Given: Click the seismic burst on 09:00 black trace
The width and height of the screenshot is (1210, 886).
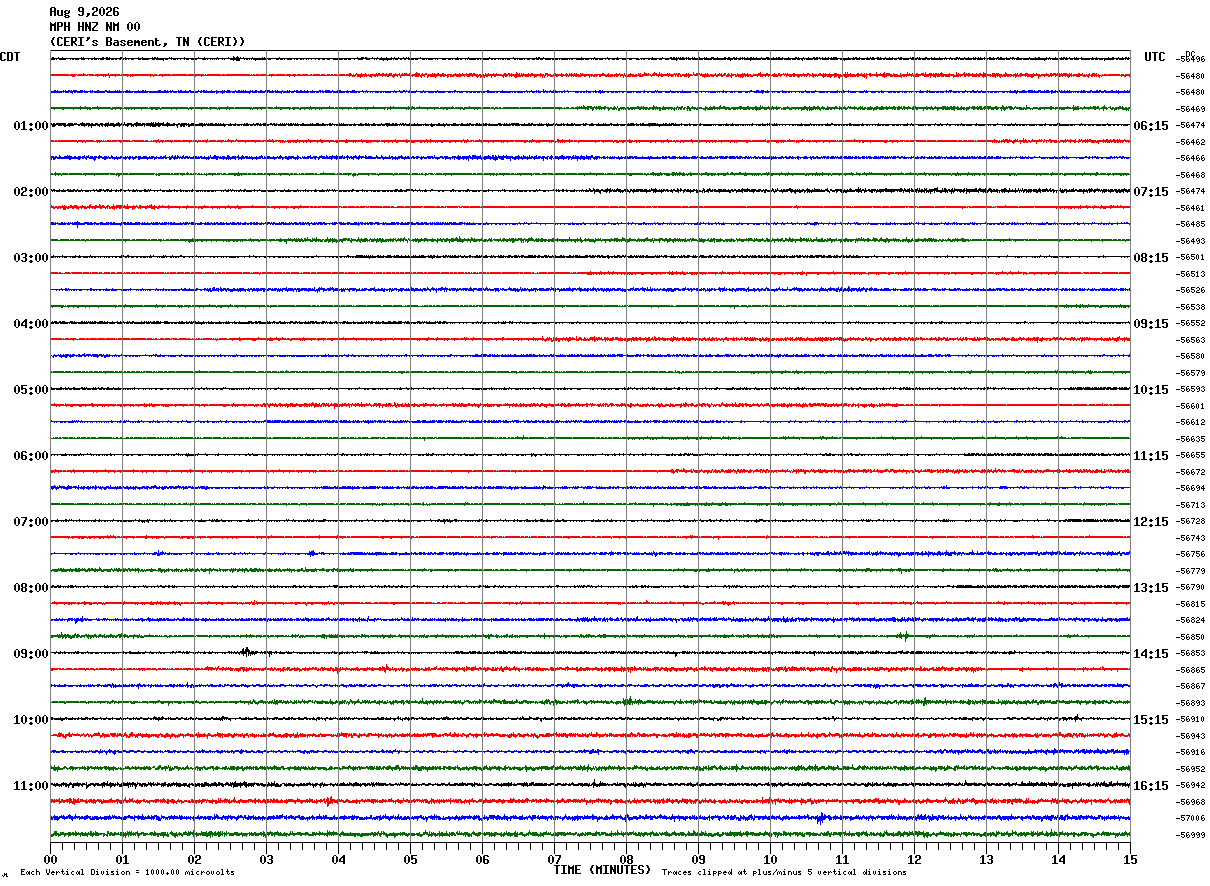Looking at the screenshot, I should 246,652.
